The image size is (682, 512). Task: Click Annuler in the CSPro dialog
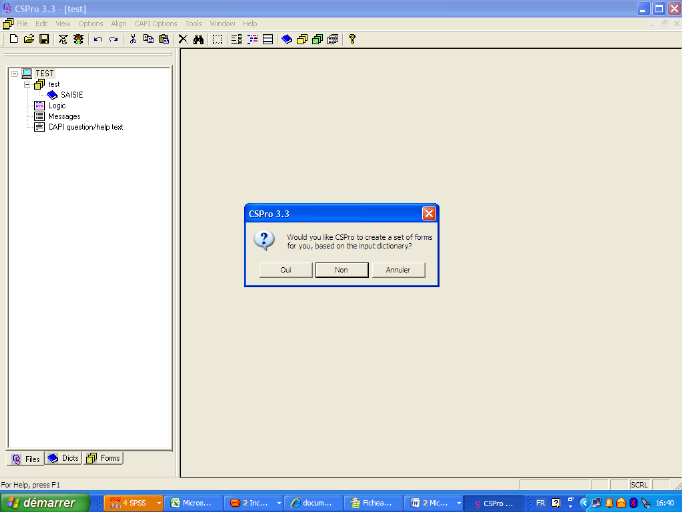pyautogui.click(x=398, y=270)
